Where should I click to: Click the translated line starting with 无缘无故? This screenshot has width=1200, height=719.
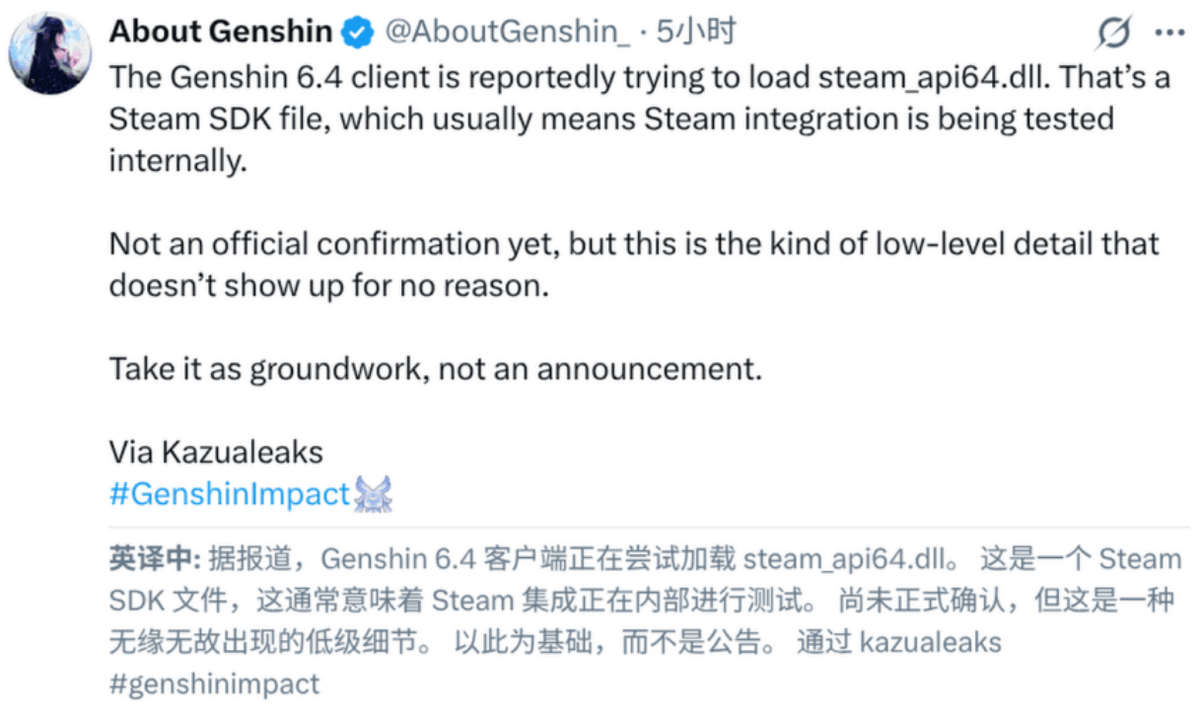(x=270, y=642)
